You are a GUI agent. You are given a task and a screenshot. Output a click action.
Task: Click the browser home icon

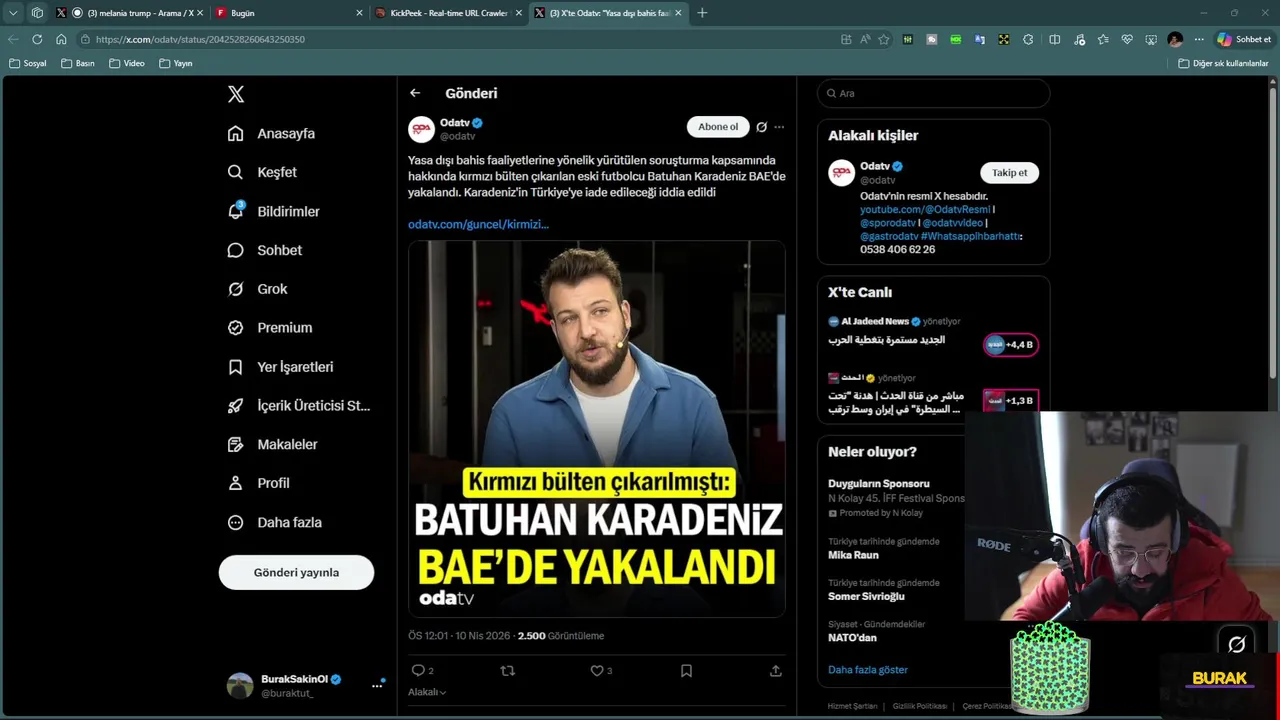click(x=61, y=39)
